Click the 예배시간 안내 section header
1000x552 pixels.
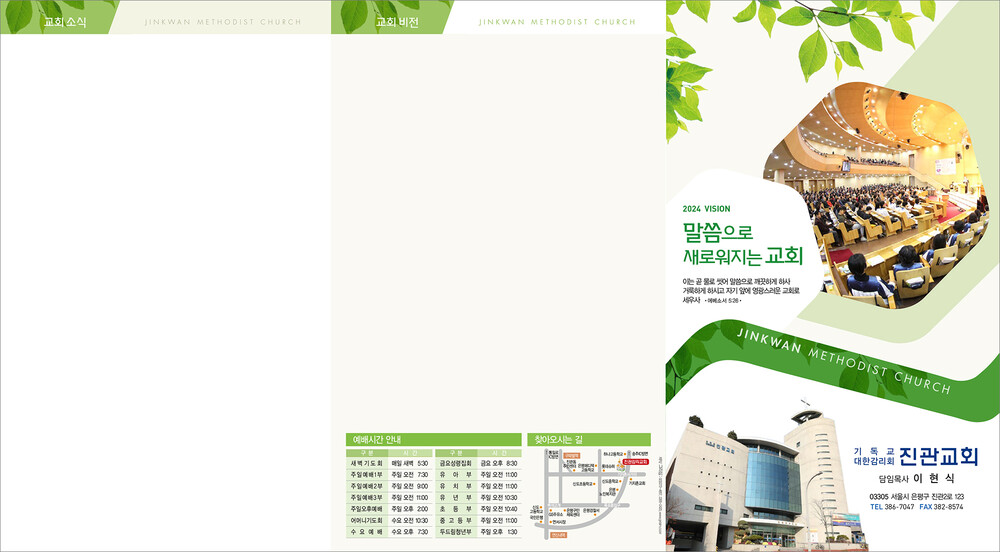click(x=376, y=439)
